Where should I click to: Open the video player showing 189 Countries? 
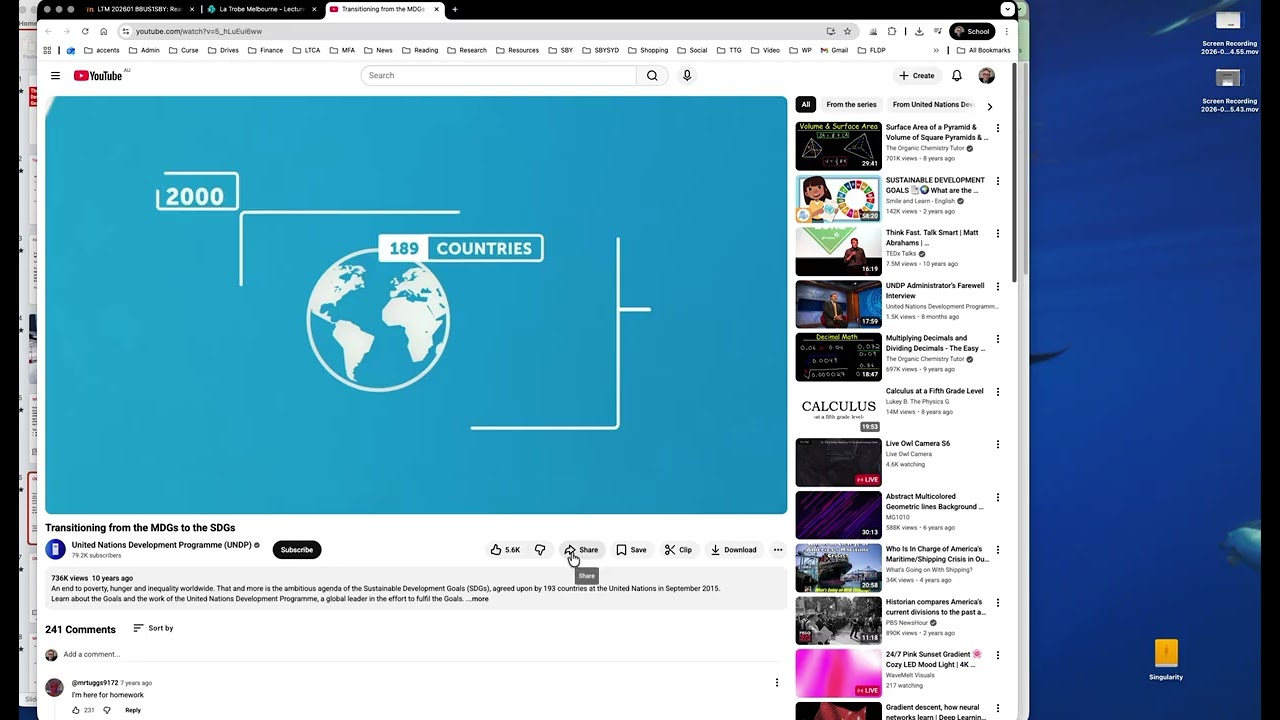pos(416,305)
